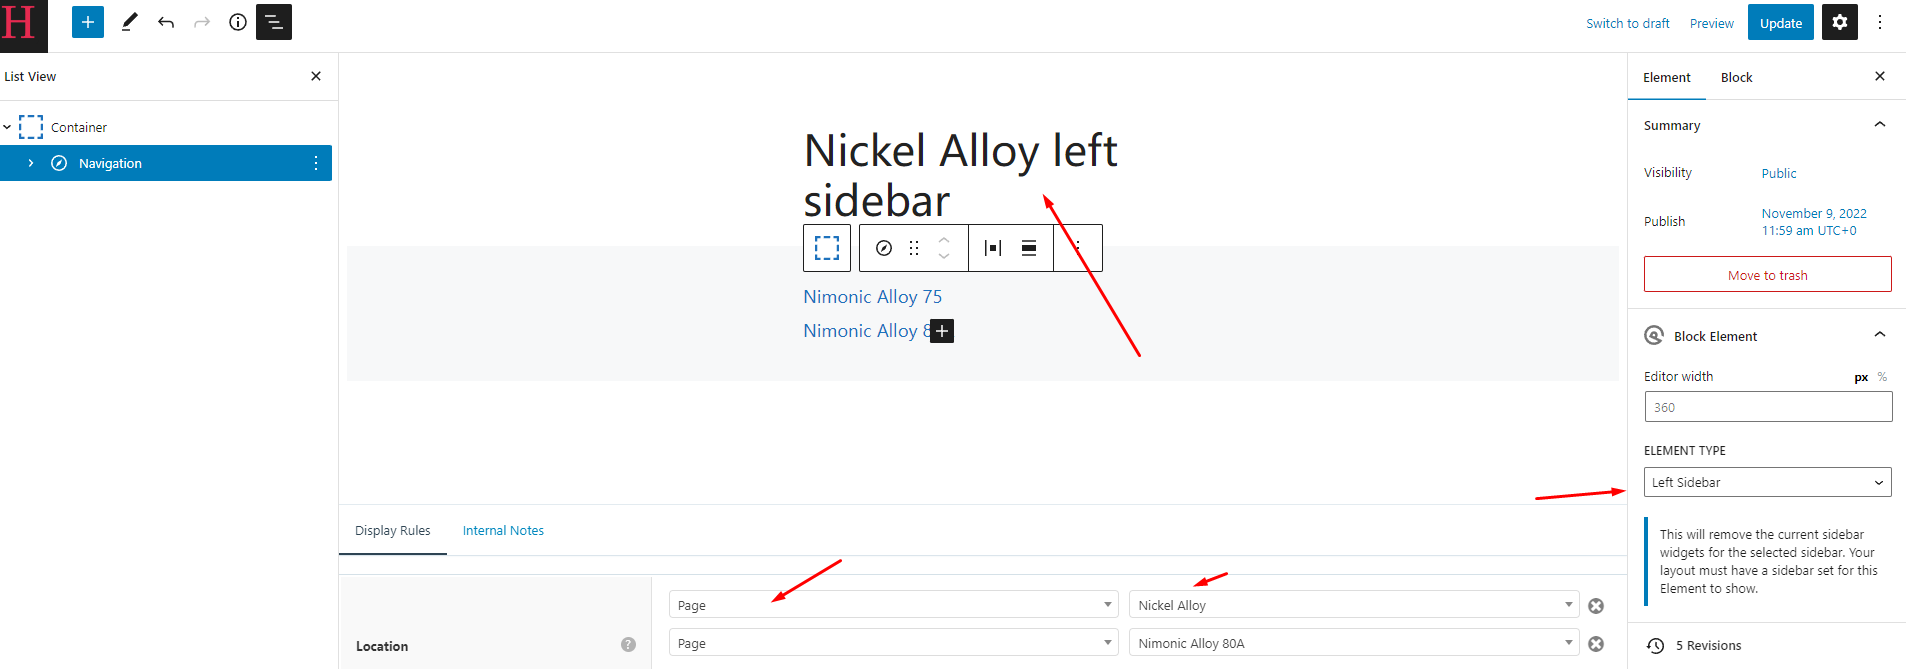Viewport: 1906px width, 669px height.
Task: Click the block inserter plus button
Action: 88,22
